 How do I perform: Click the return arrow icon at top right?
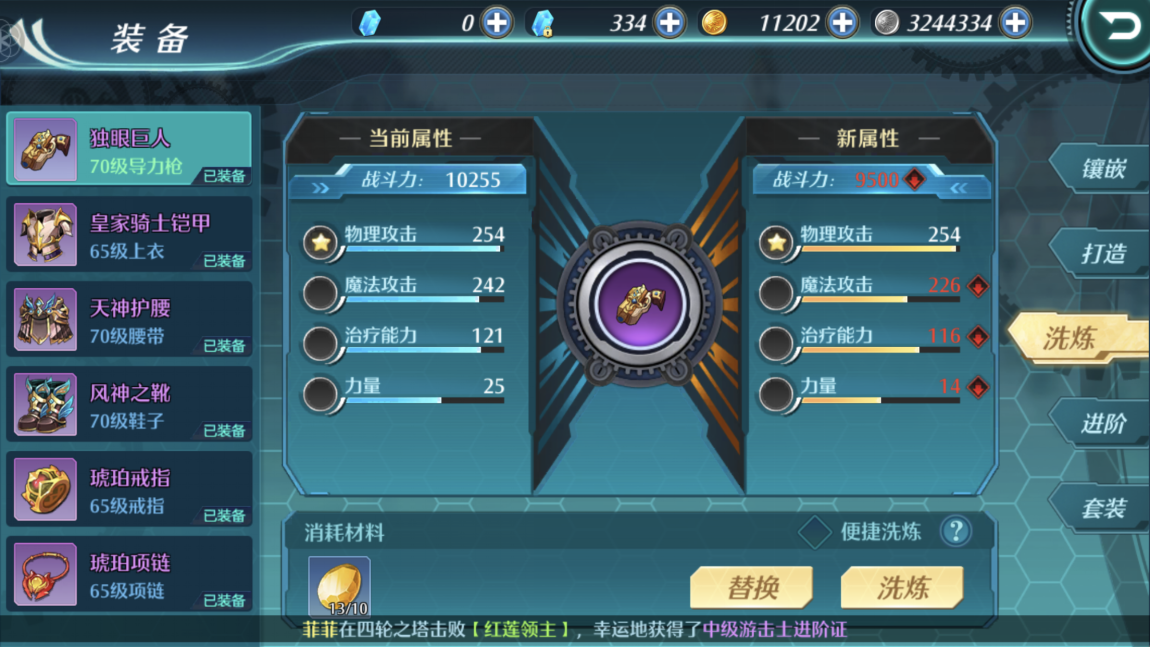[x=1118, y=29]
